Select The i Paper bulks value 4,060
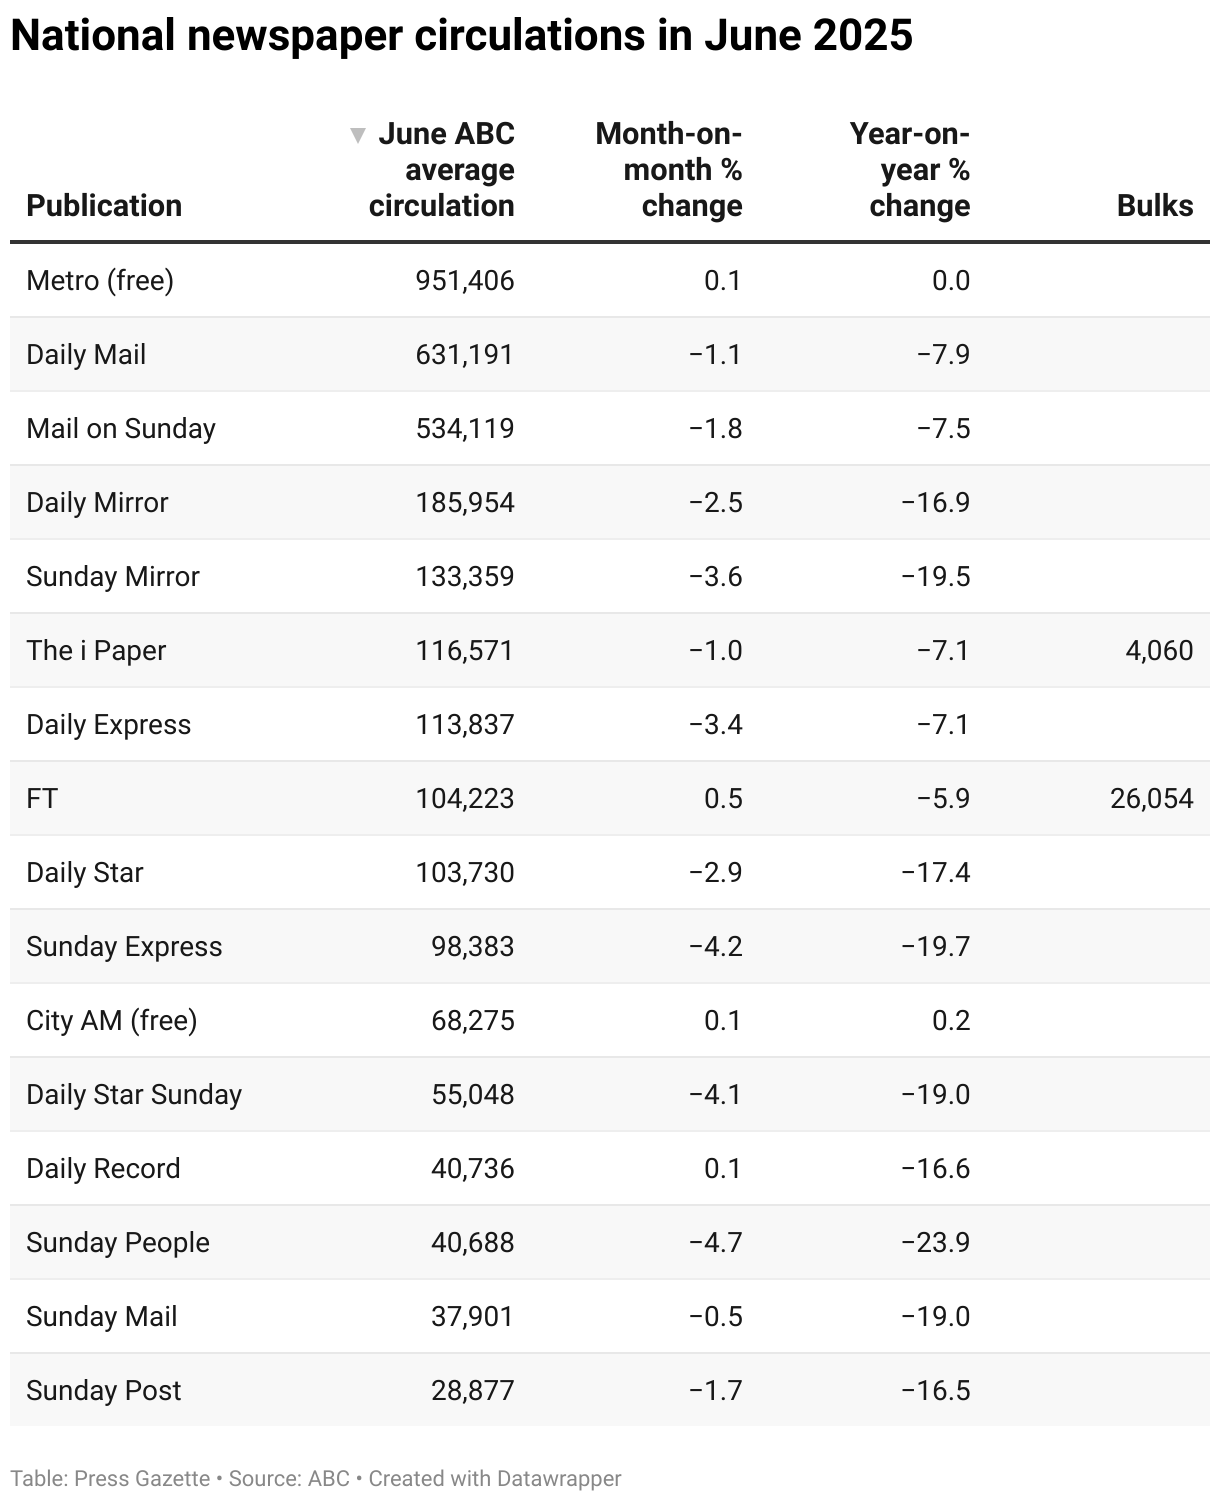The image size is (1220, 1502). tap(1159, 651)
